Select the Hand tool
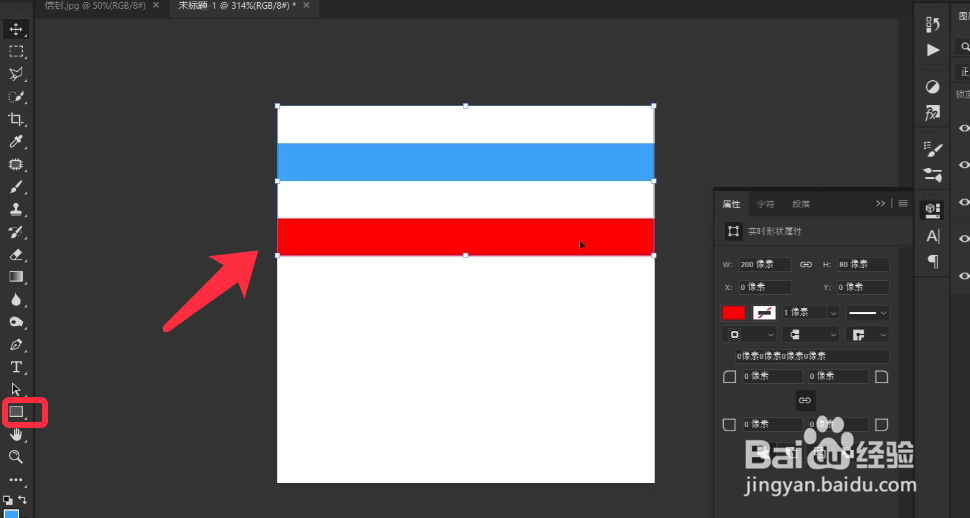The image size is (970, 518). tap(16, 434)
